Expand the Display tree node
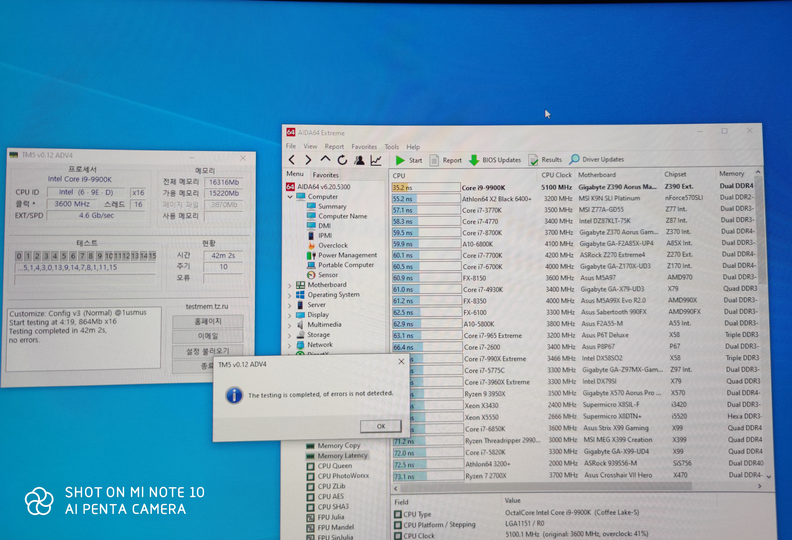Image resolution: width=792 pixels, height=540 pixels. coord(290,315)
